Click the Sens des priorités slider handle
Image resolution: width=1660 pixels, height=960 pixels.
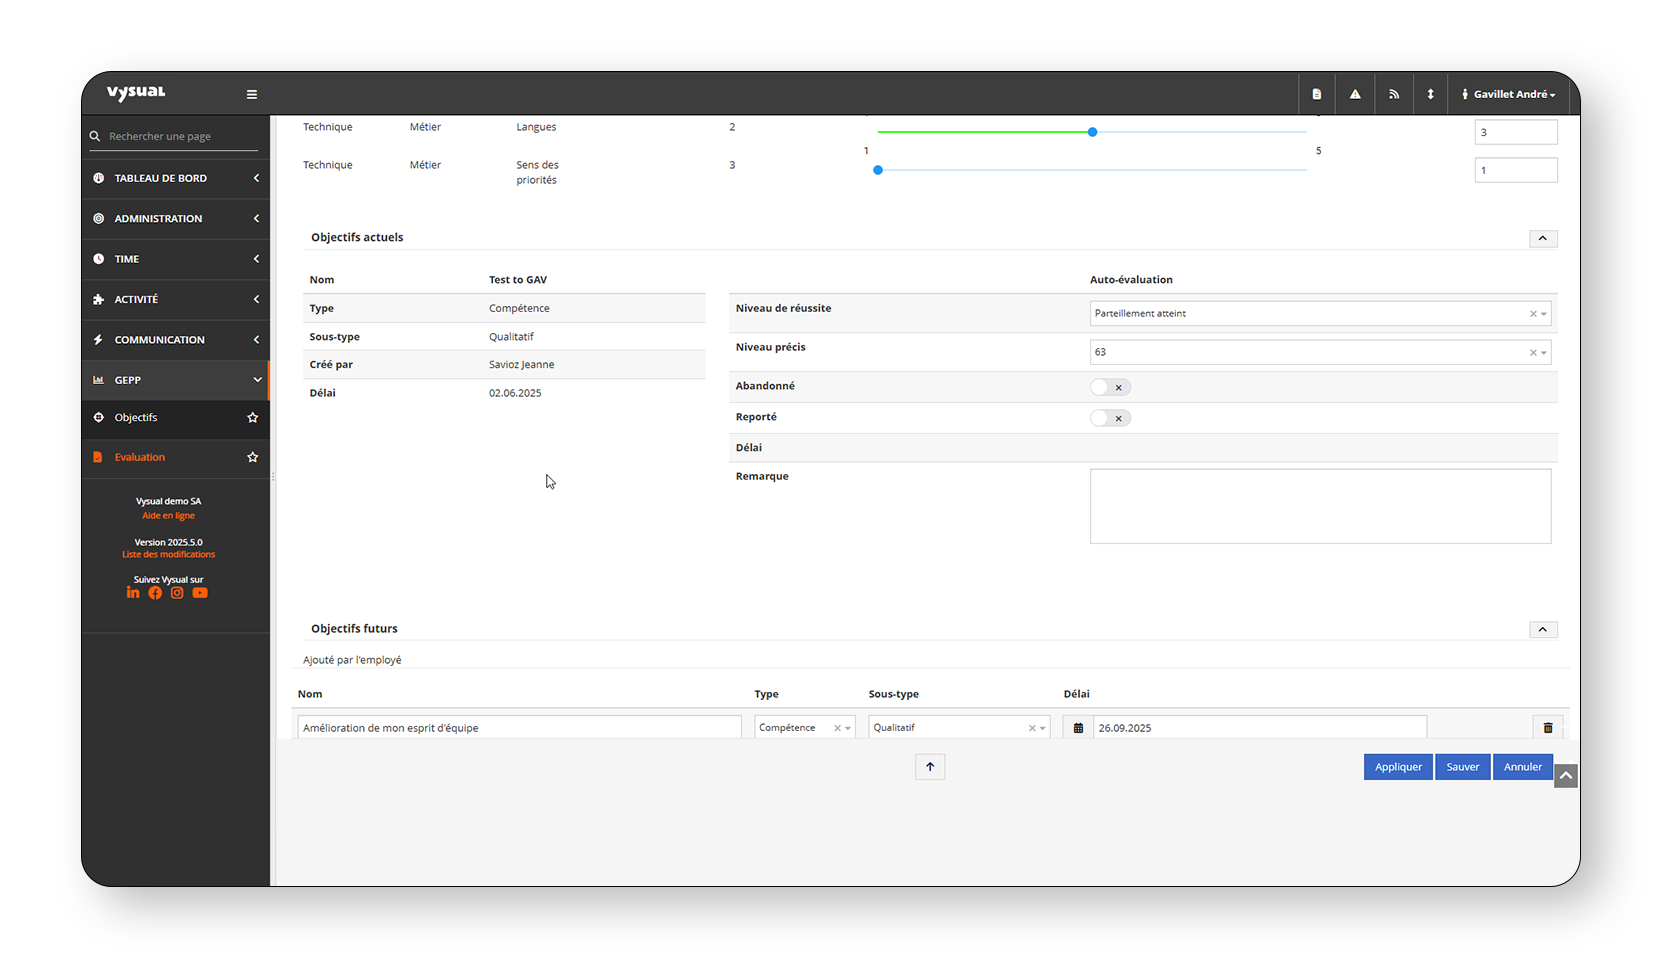point(878,170)
